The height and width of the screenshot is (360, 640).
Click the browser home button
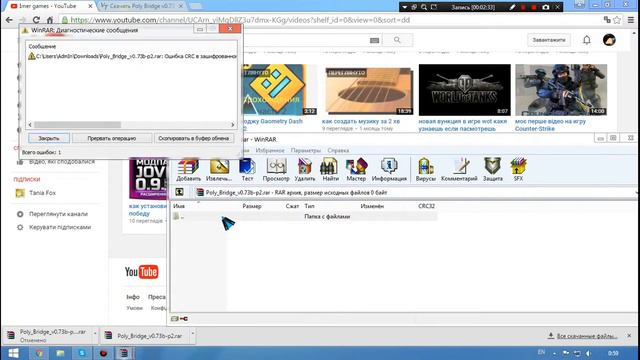[x=50, y=20]
